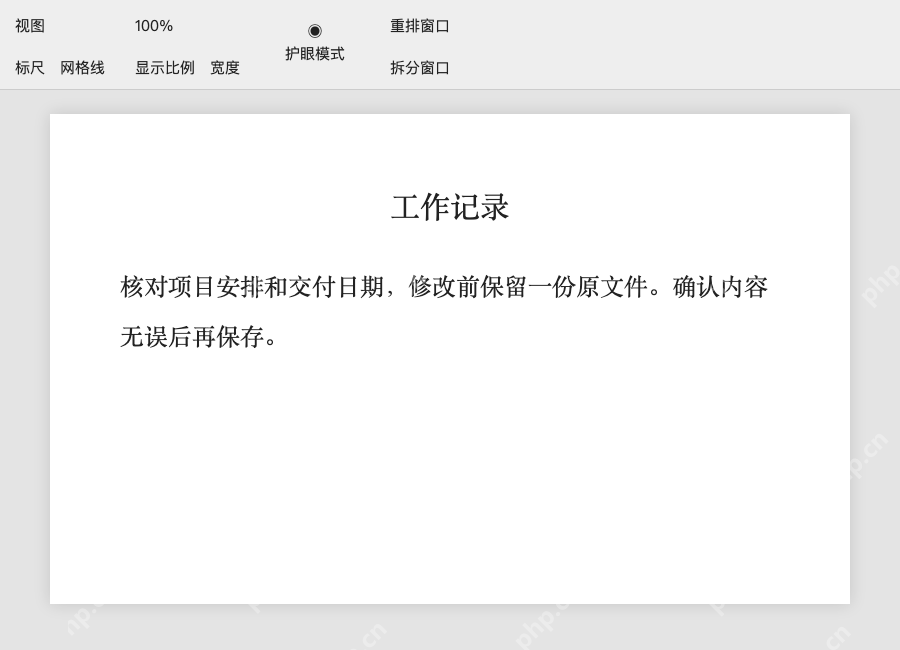Toggle 网格线 gridlines display
Viewport: 900px width, 650px height.
click(x=82, y=68)
